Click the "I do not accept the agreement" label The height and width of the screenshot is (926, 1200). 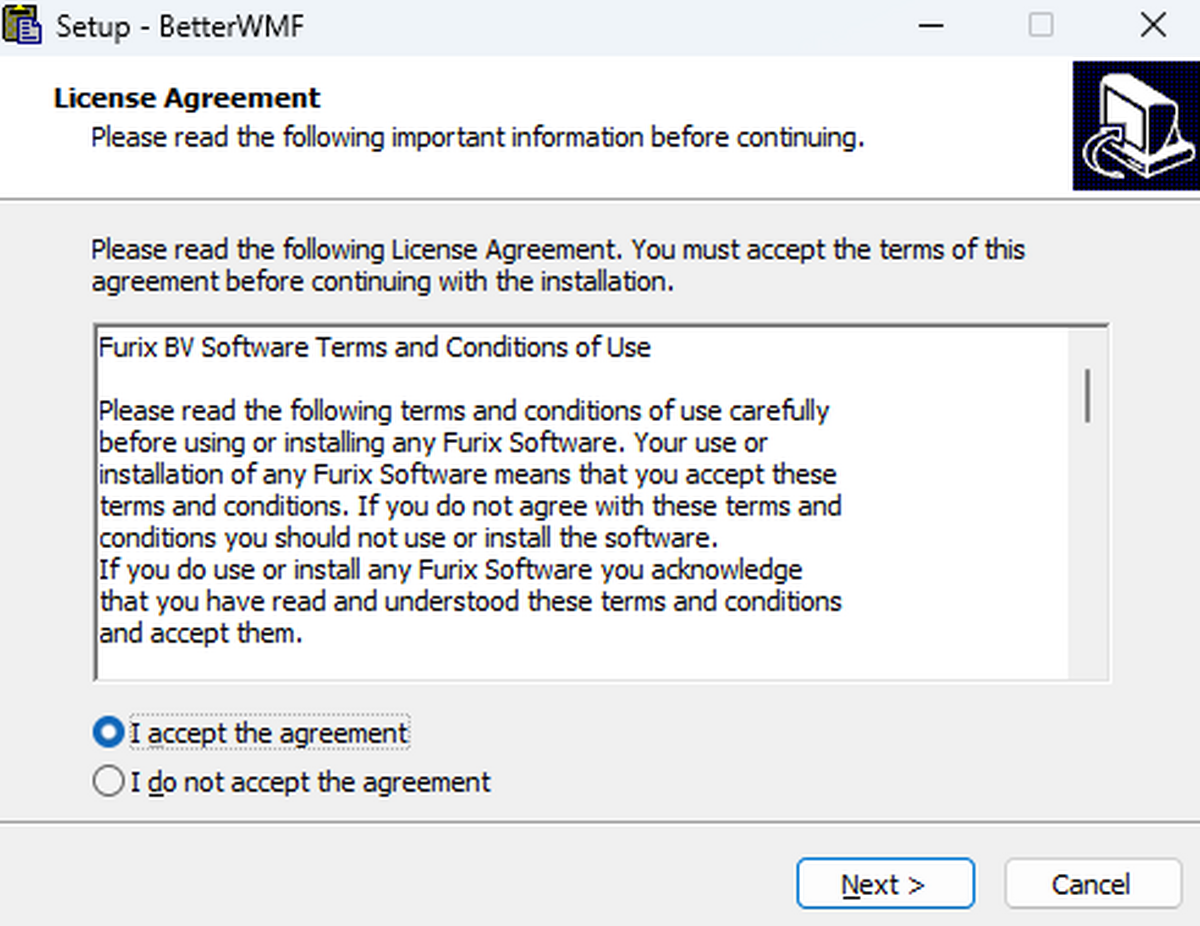coord(311,781)
